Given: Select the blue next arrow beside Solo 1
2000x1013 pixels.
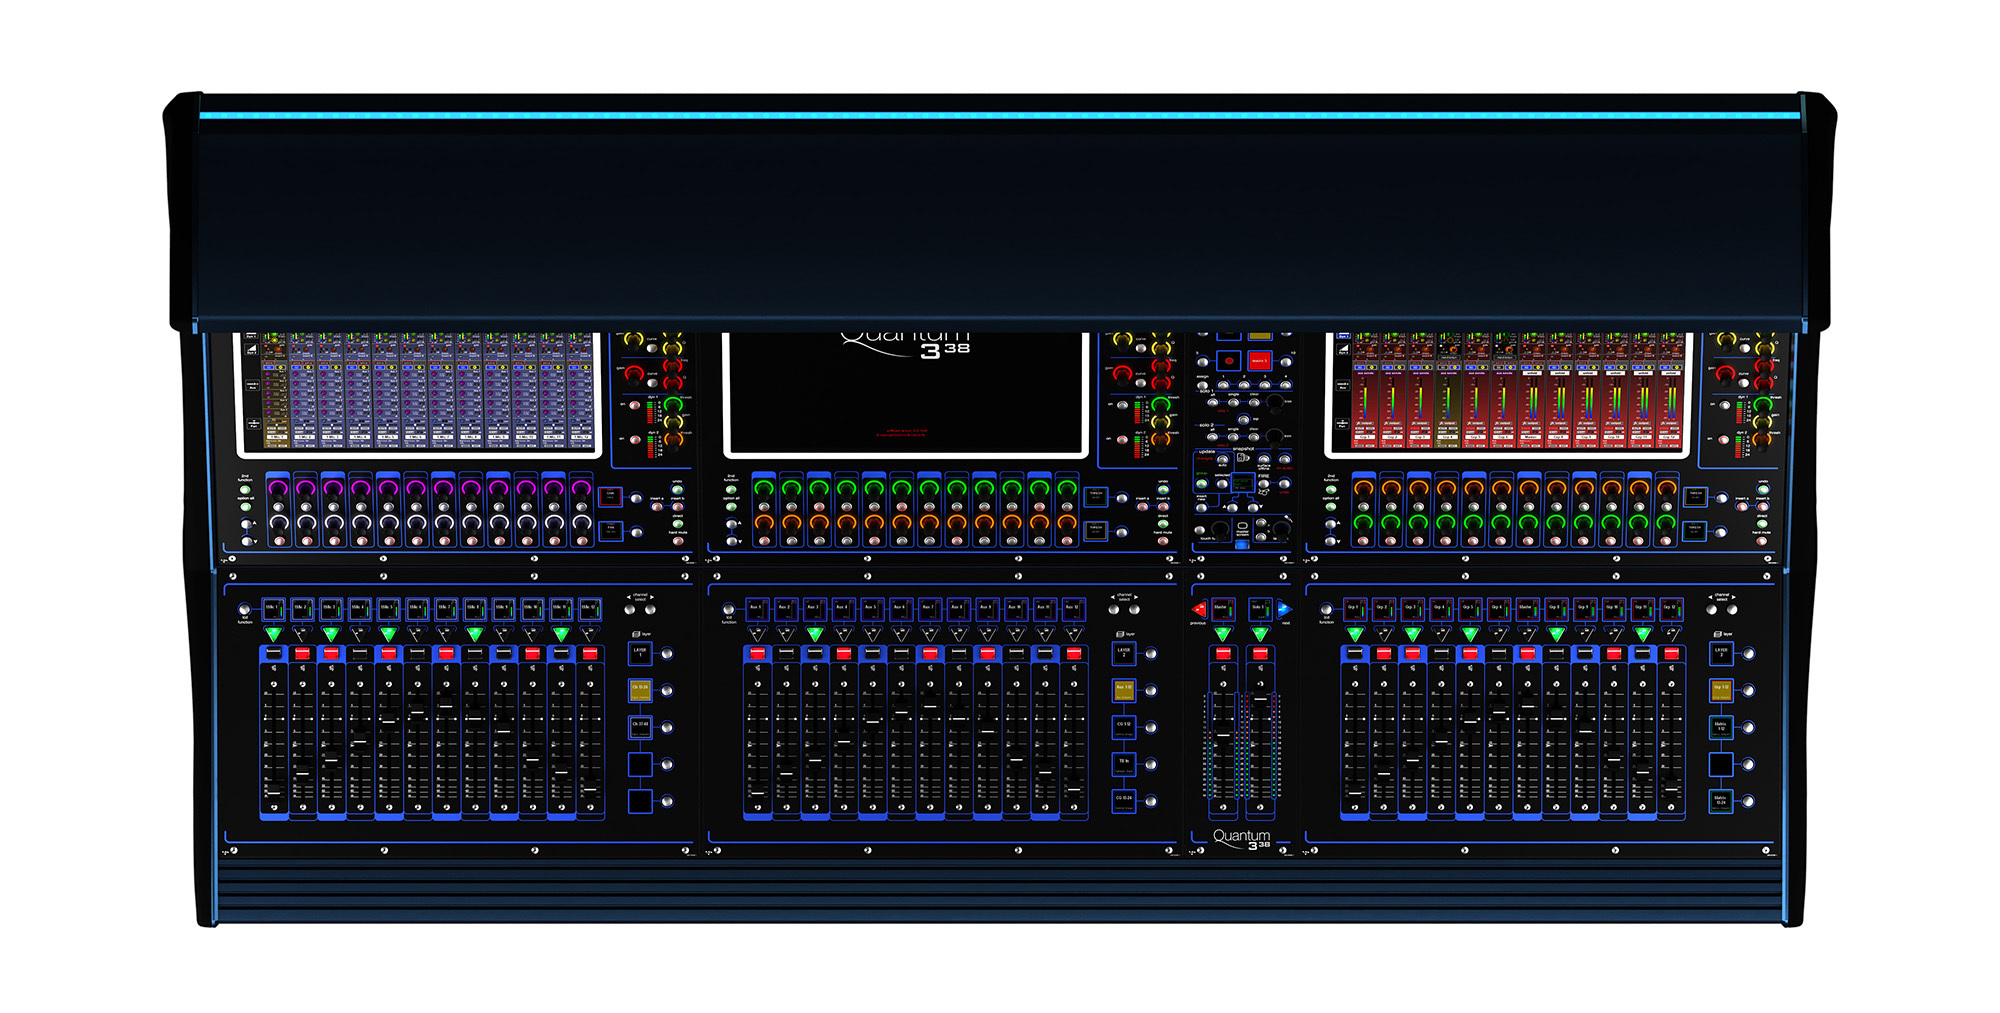Looking at the screenshot, I should tap(1284, 609).
